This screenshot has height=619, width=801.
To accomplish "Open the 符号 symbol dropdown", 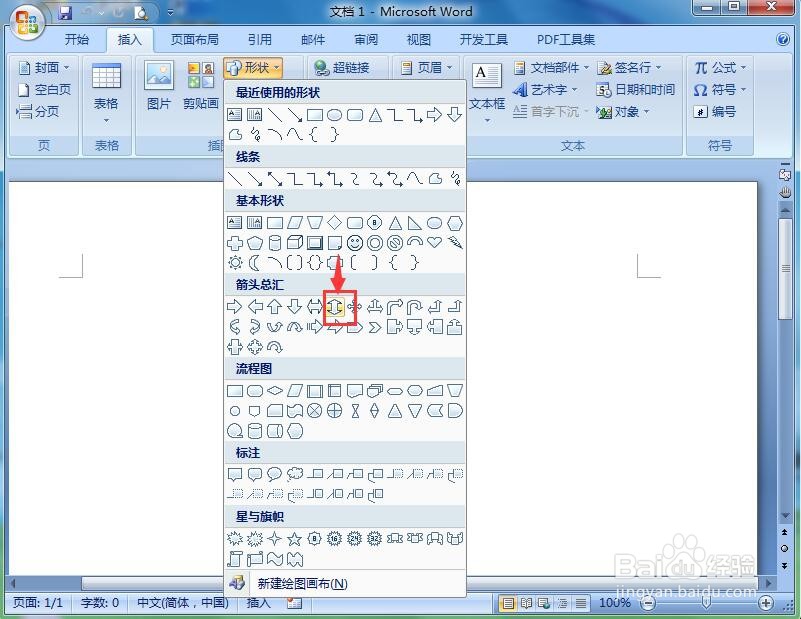I will tap(720, 90).
